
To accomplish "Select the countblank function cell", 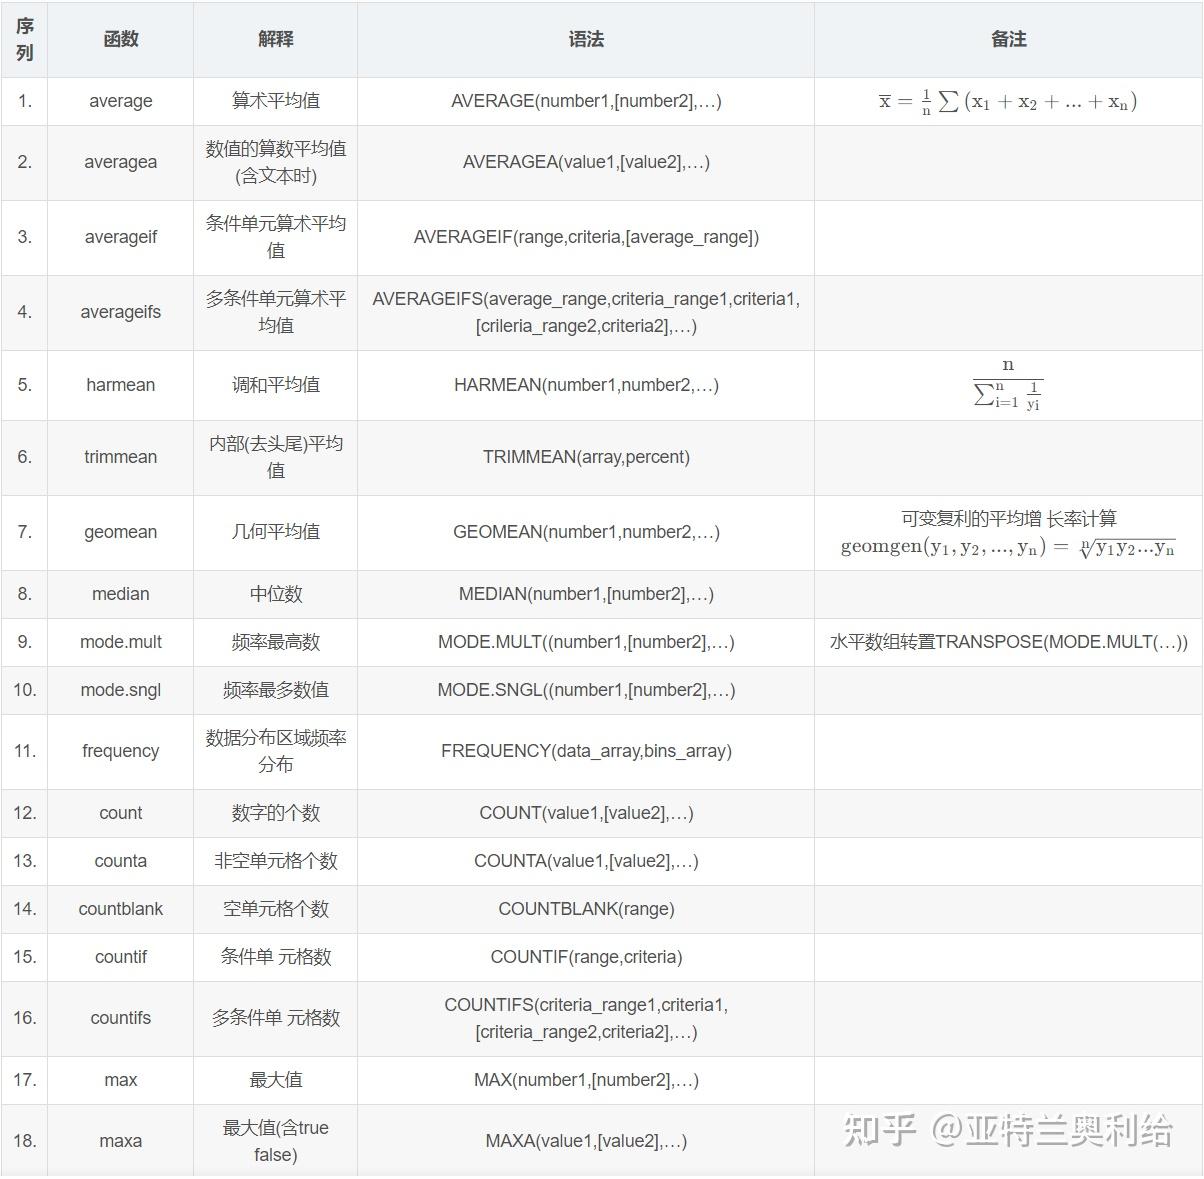I will click(x=120, y=909).
